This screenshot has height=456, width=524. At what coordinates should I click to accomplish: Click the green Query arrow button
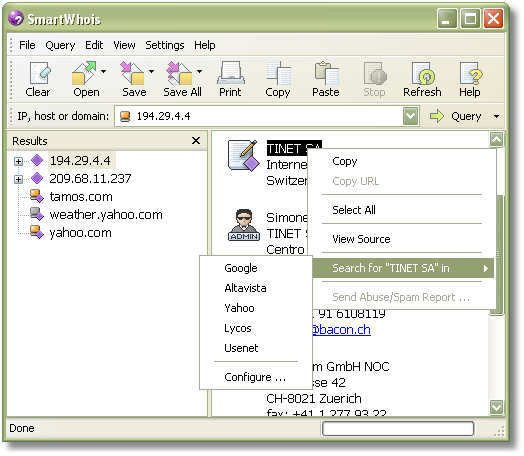[436, 116]
